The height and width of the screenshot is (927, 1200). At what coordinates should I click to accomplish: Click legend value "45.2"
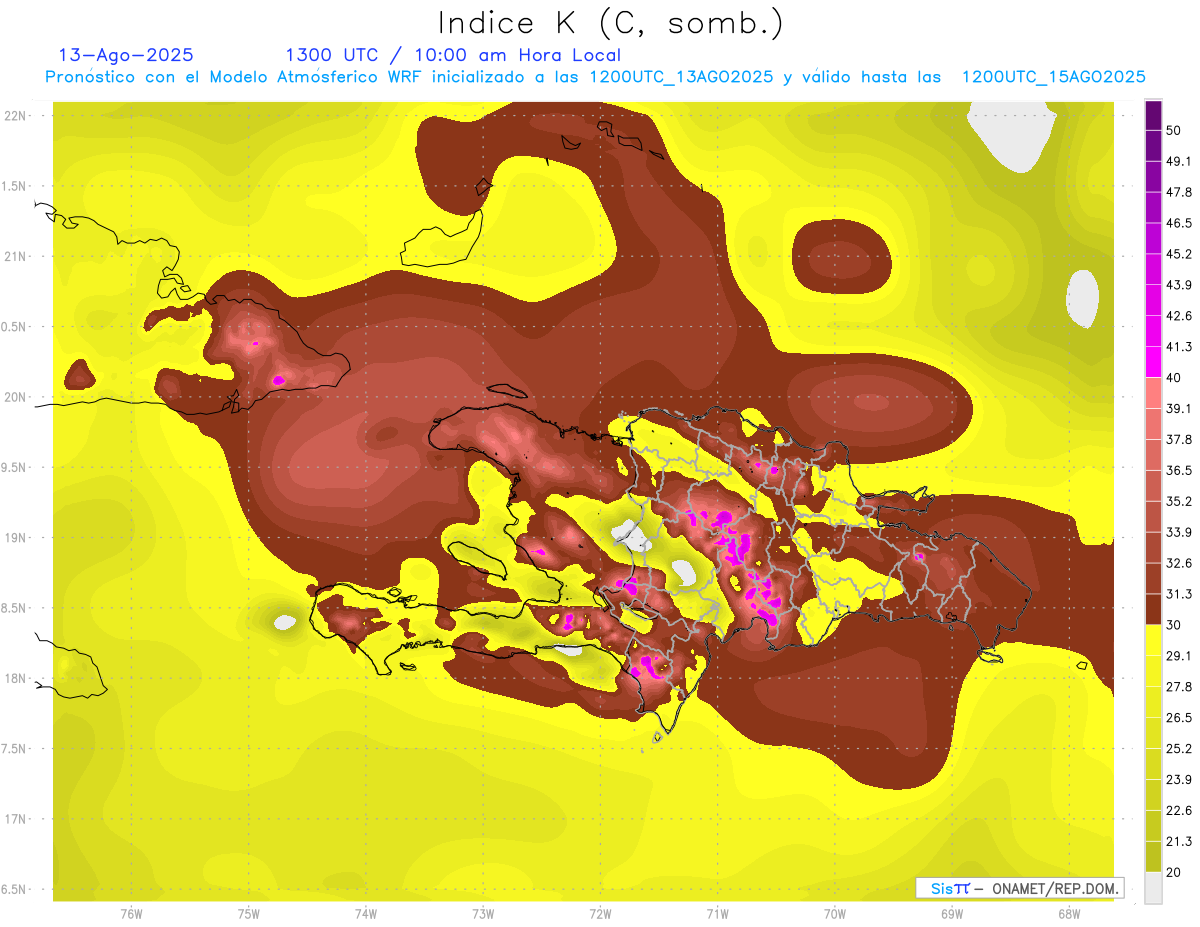coord(1178,254)
